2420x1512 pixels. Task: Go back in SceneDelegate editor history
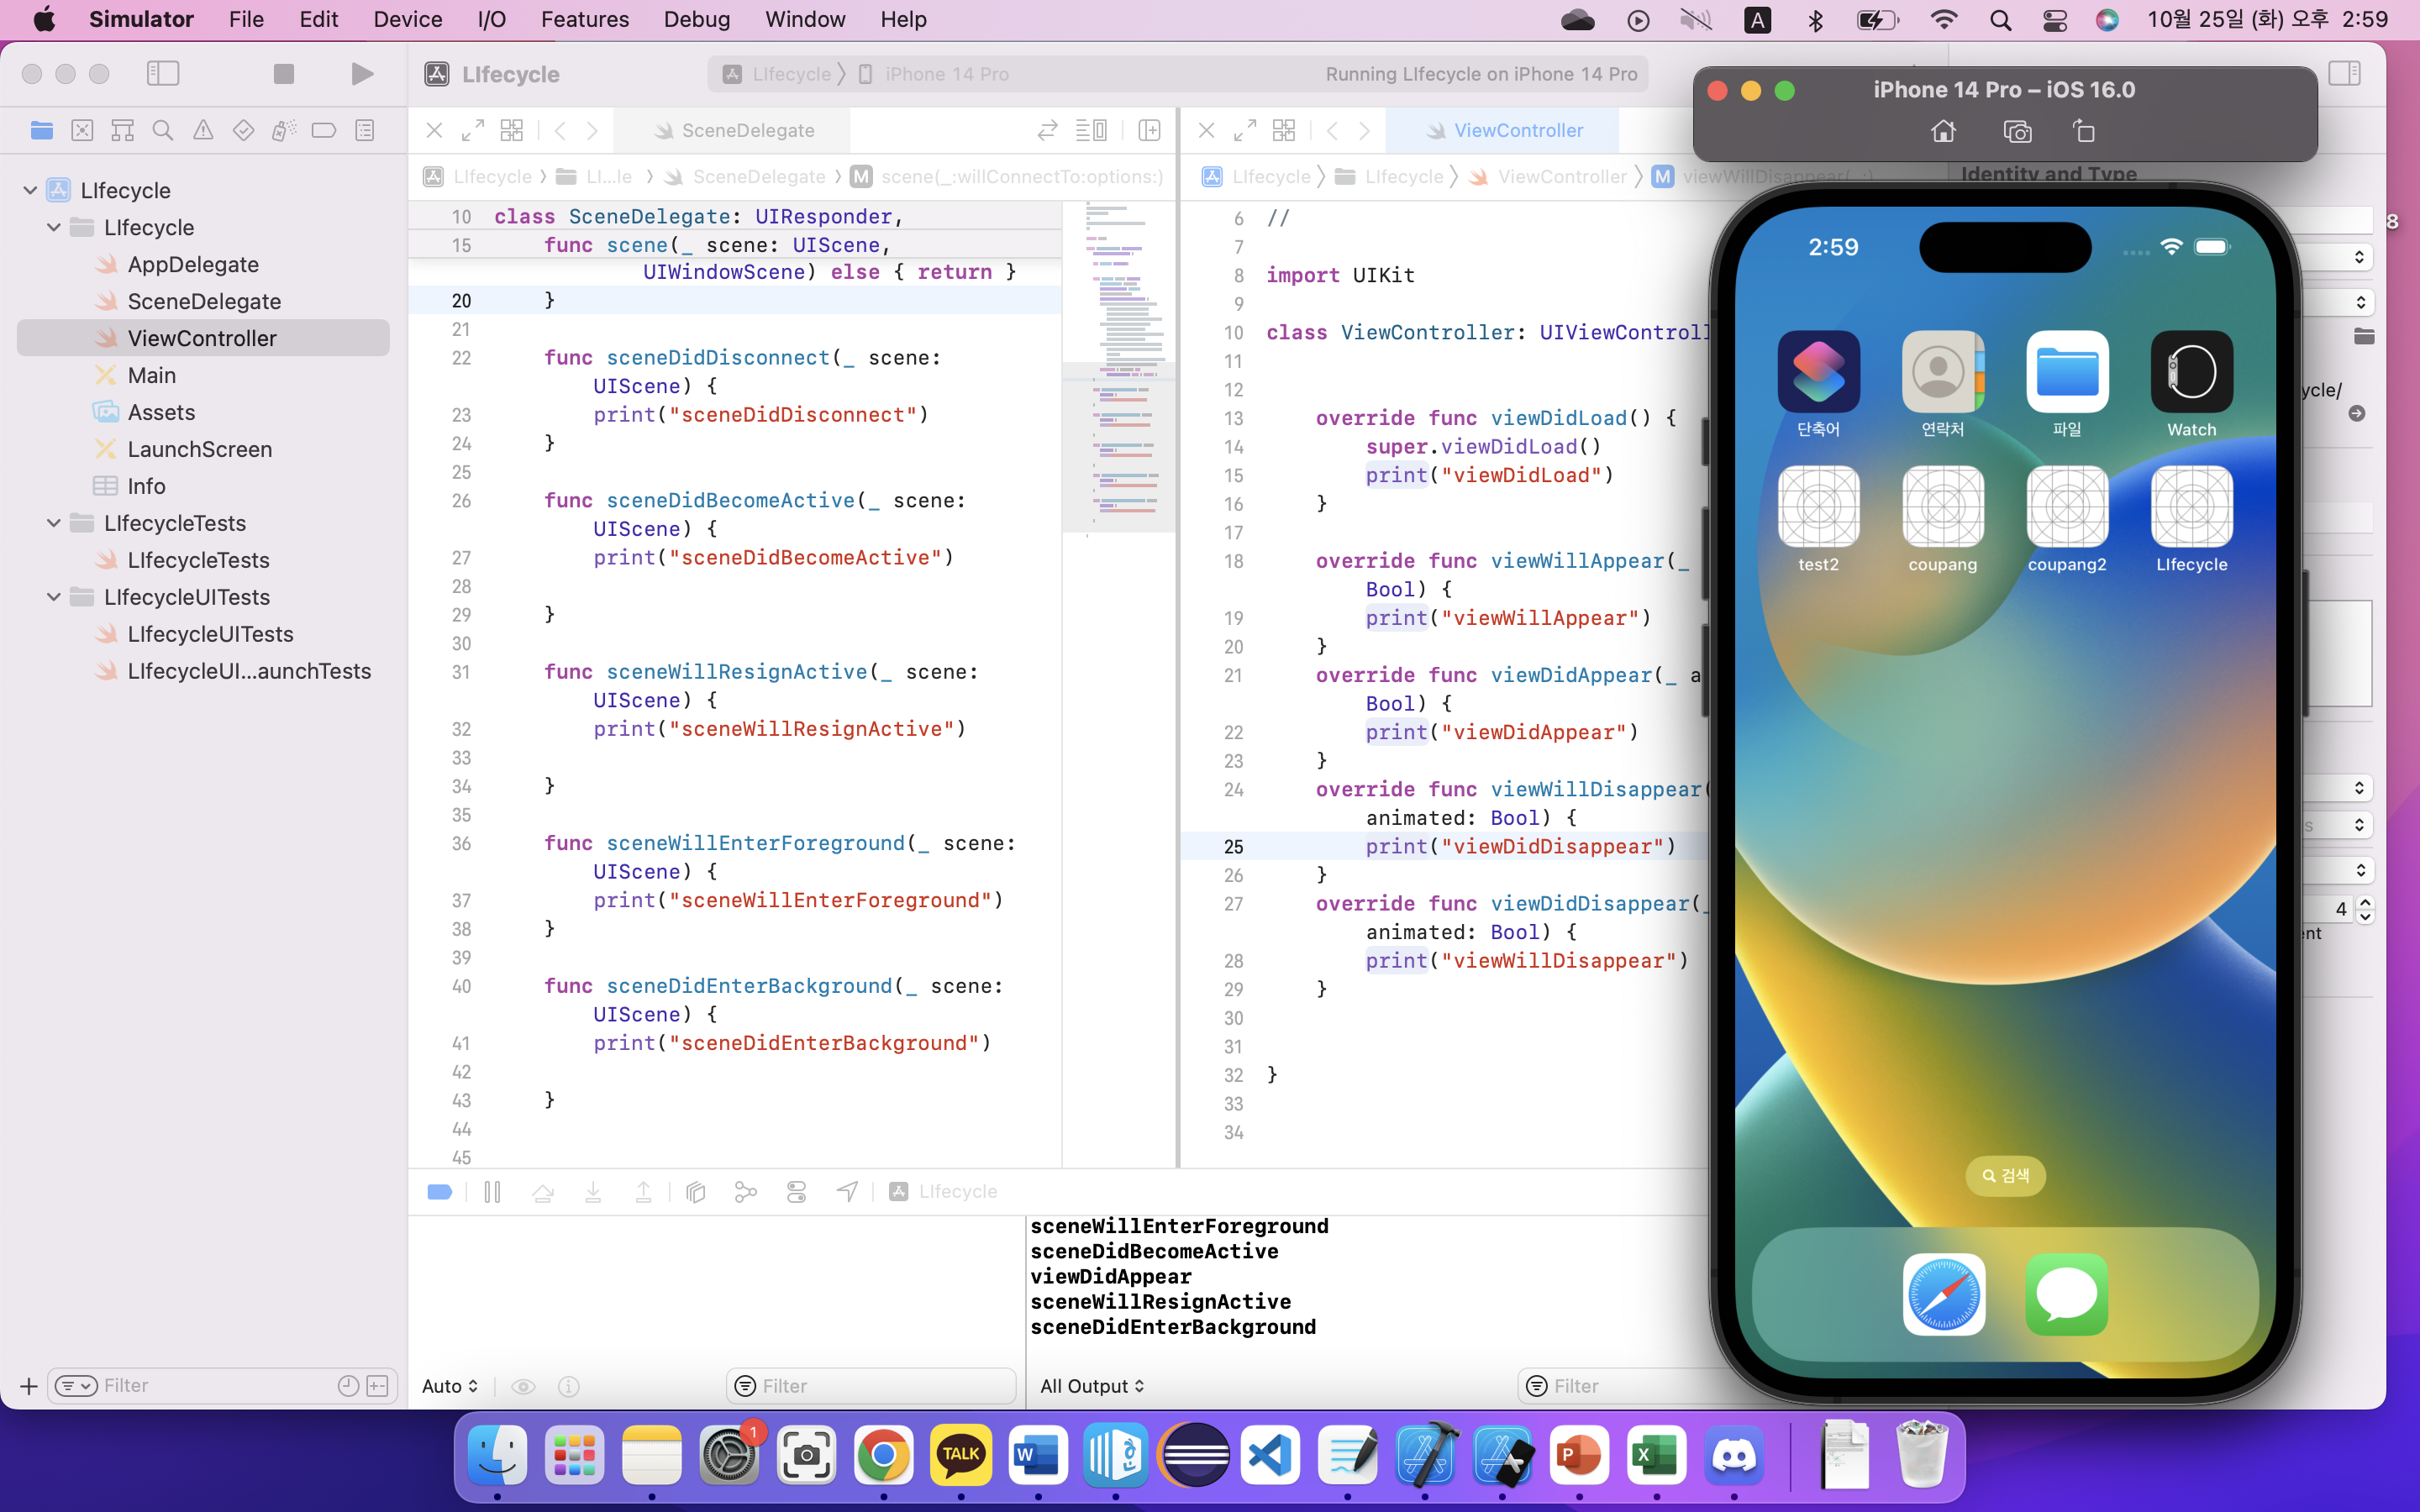point(561,131)
